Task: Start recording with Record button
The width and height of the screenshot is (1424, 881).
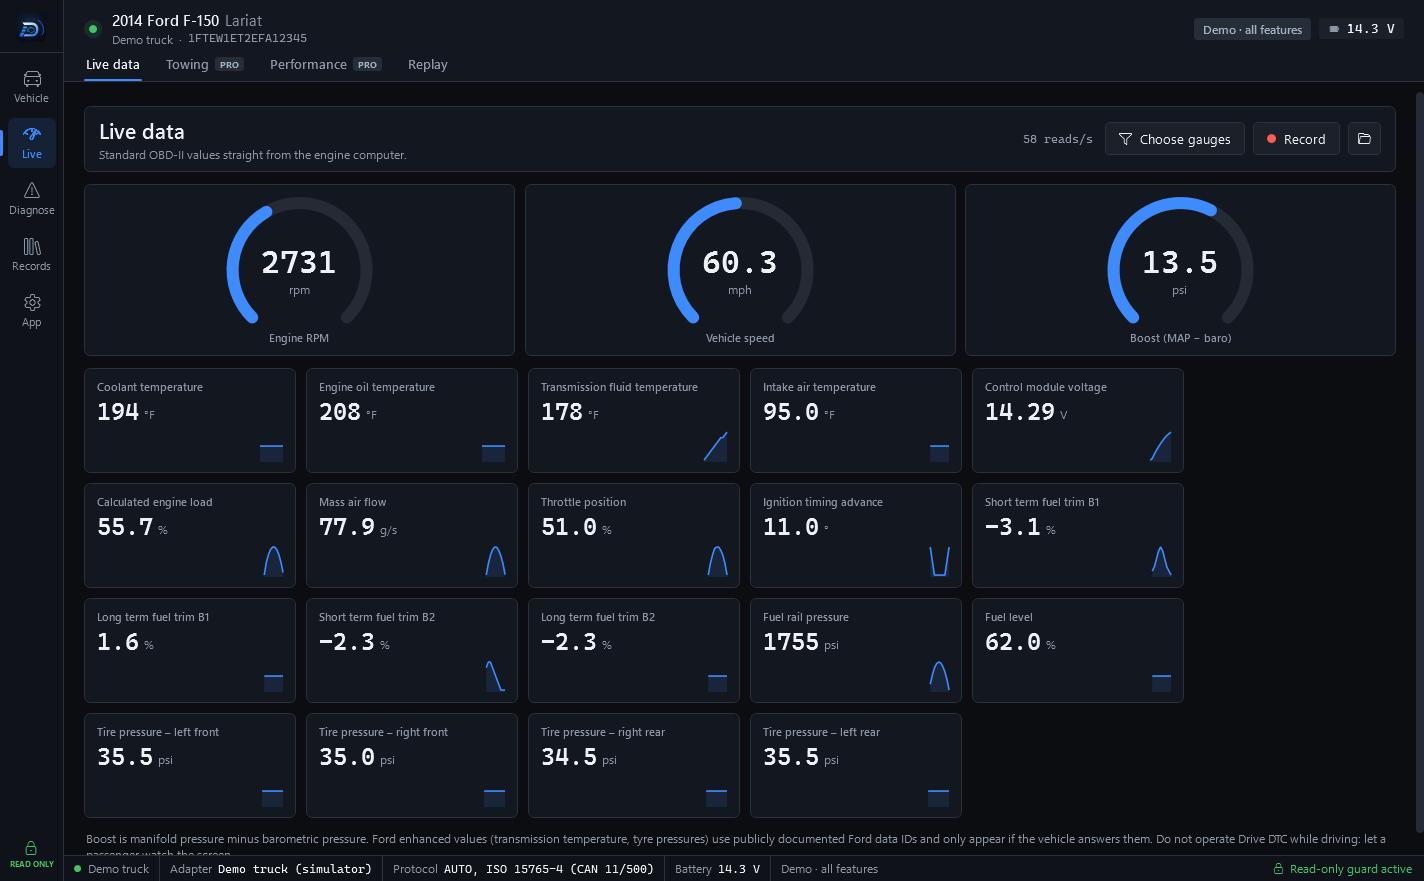Action: click(x=1296, y=139)
